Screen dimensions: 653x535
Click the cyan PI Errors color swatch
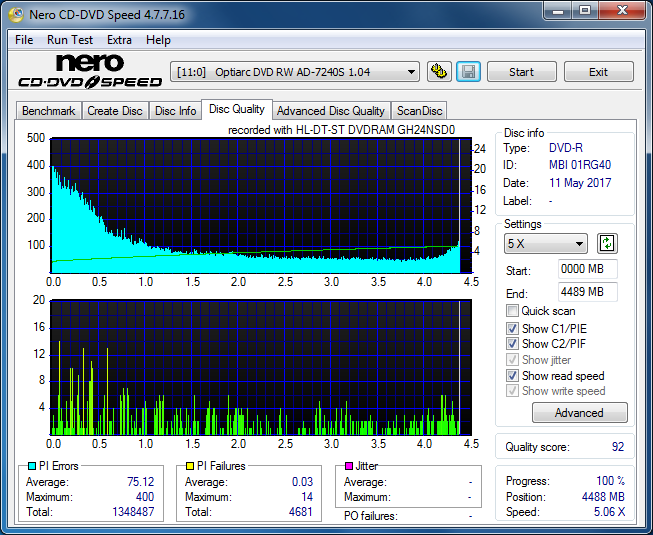(32, 466)
